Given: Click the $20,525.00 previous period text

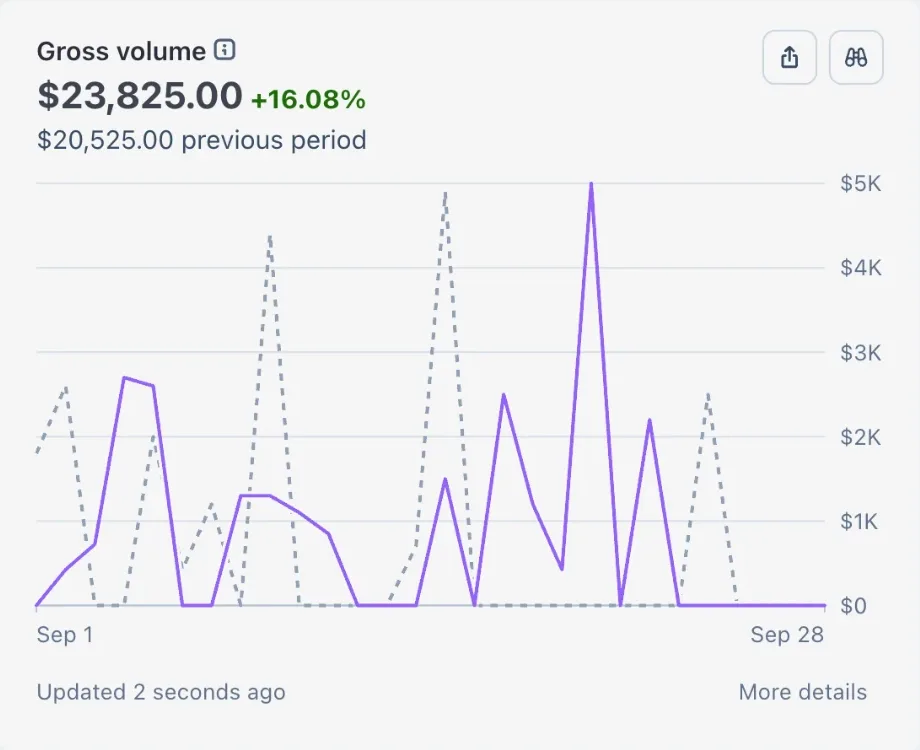Looking at the screenshot, I should click(x=202, y=140).
